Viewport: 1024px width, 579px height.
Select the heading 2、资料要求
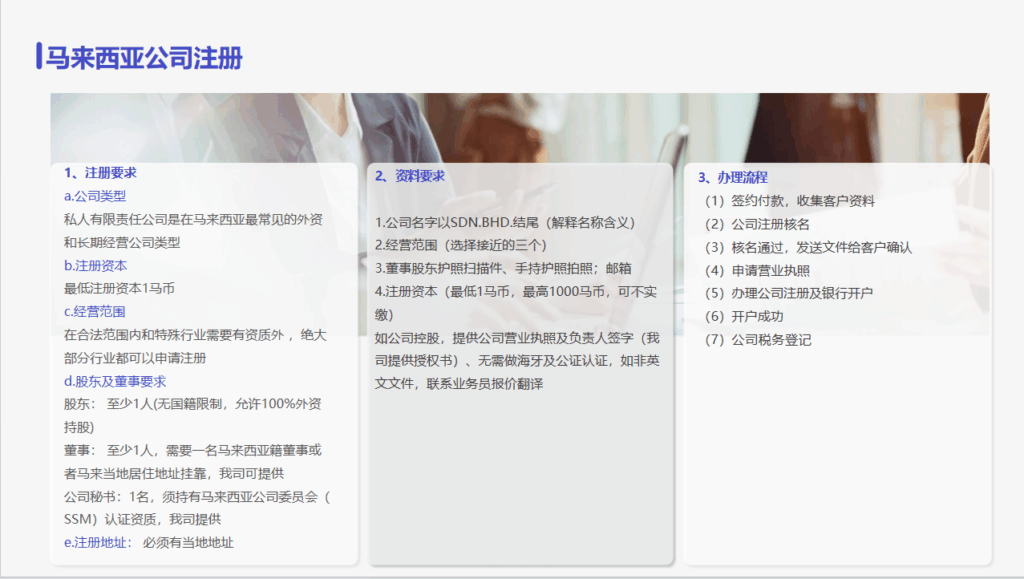coord(410,176)
